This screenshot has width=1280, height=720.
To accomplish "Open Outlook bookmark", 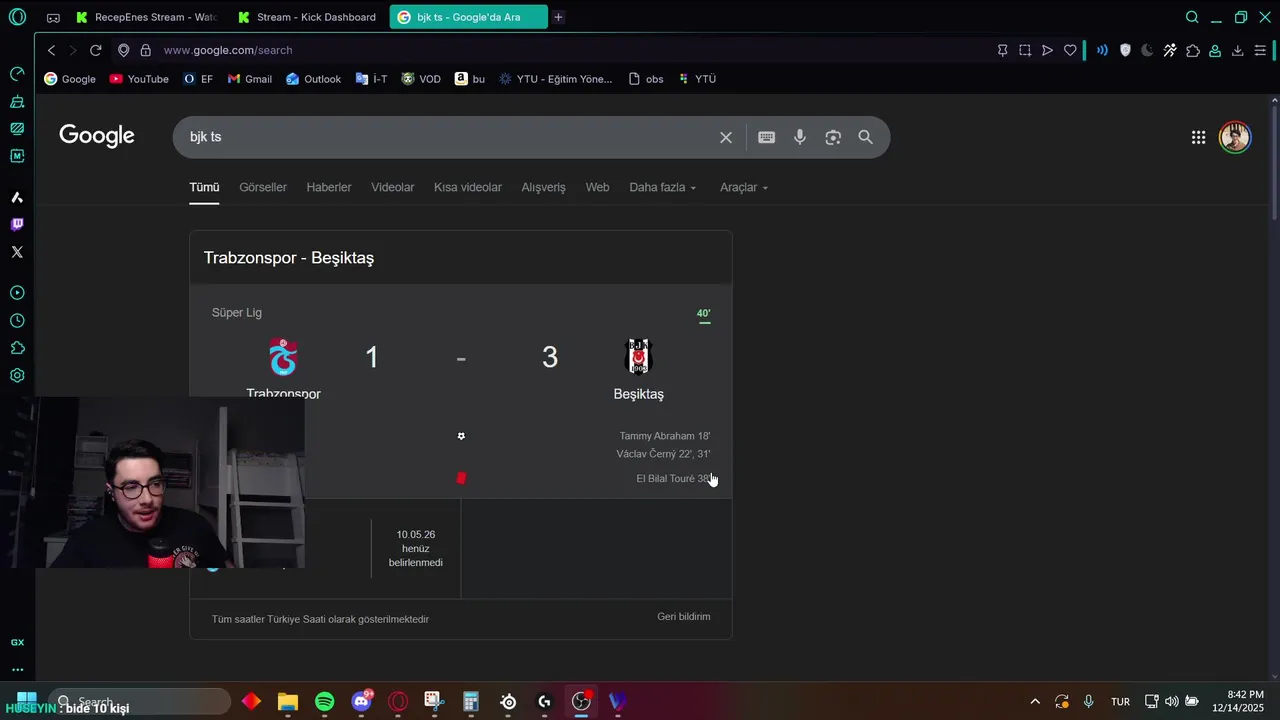I will pos(313,79).
